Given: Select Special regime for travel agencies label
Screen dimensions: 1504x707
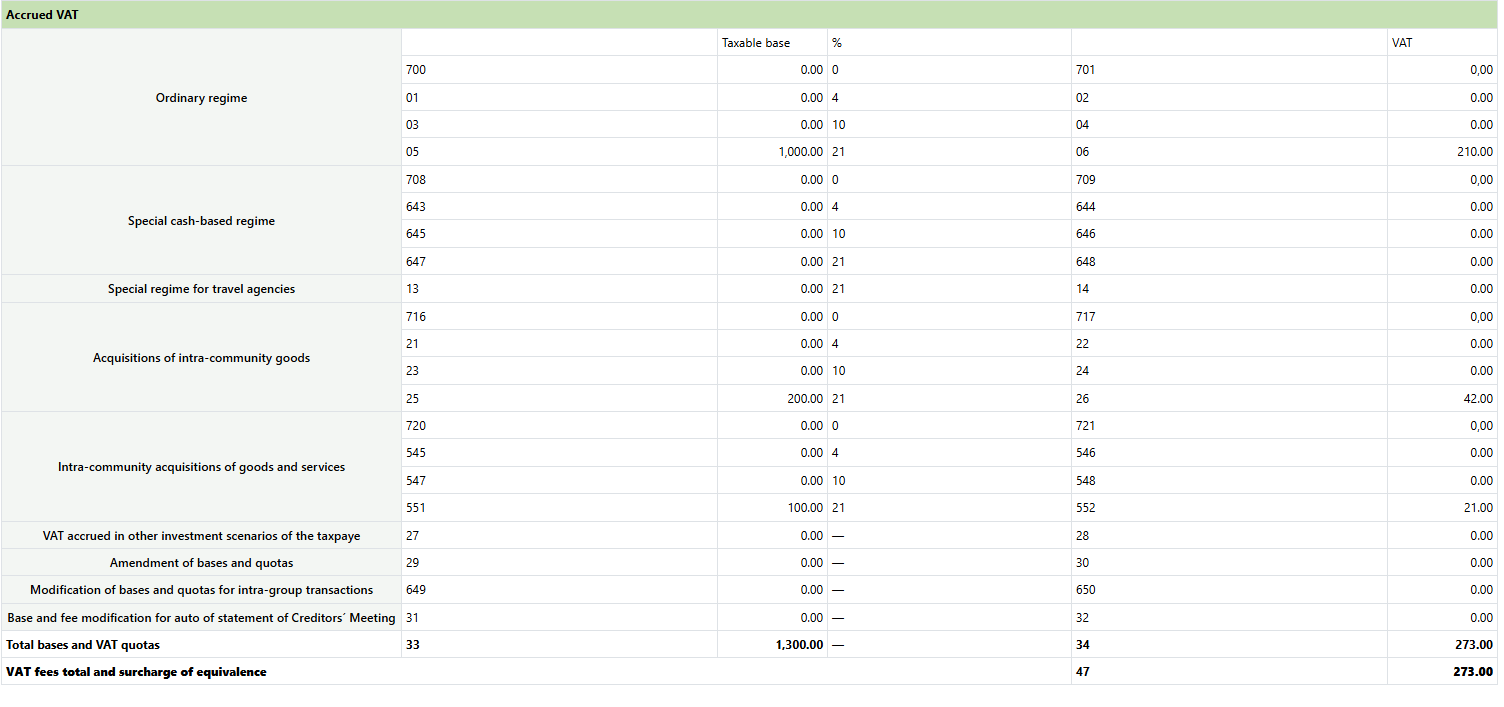Looking at the screenshot, I should (x=201, y=289).
